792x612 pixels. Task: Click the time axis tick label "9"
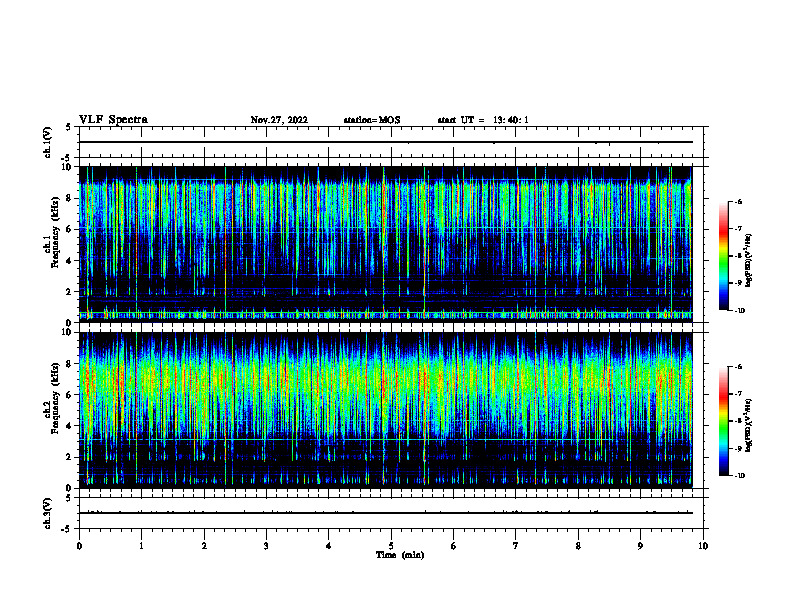click(x=640, y=546)
